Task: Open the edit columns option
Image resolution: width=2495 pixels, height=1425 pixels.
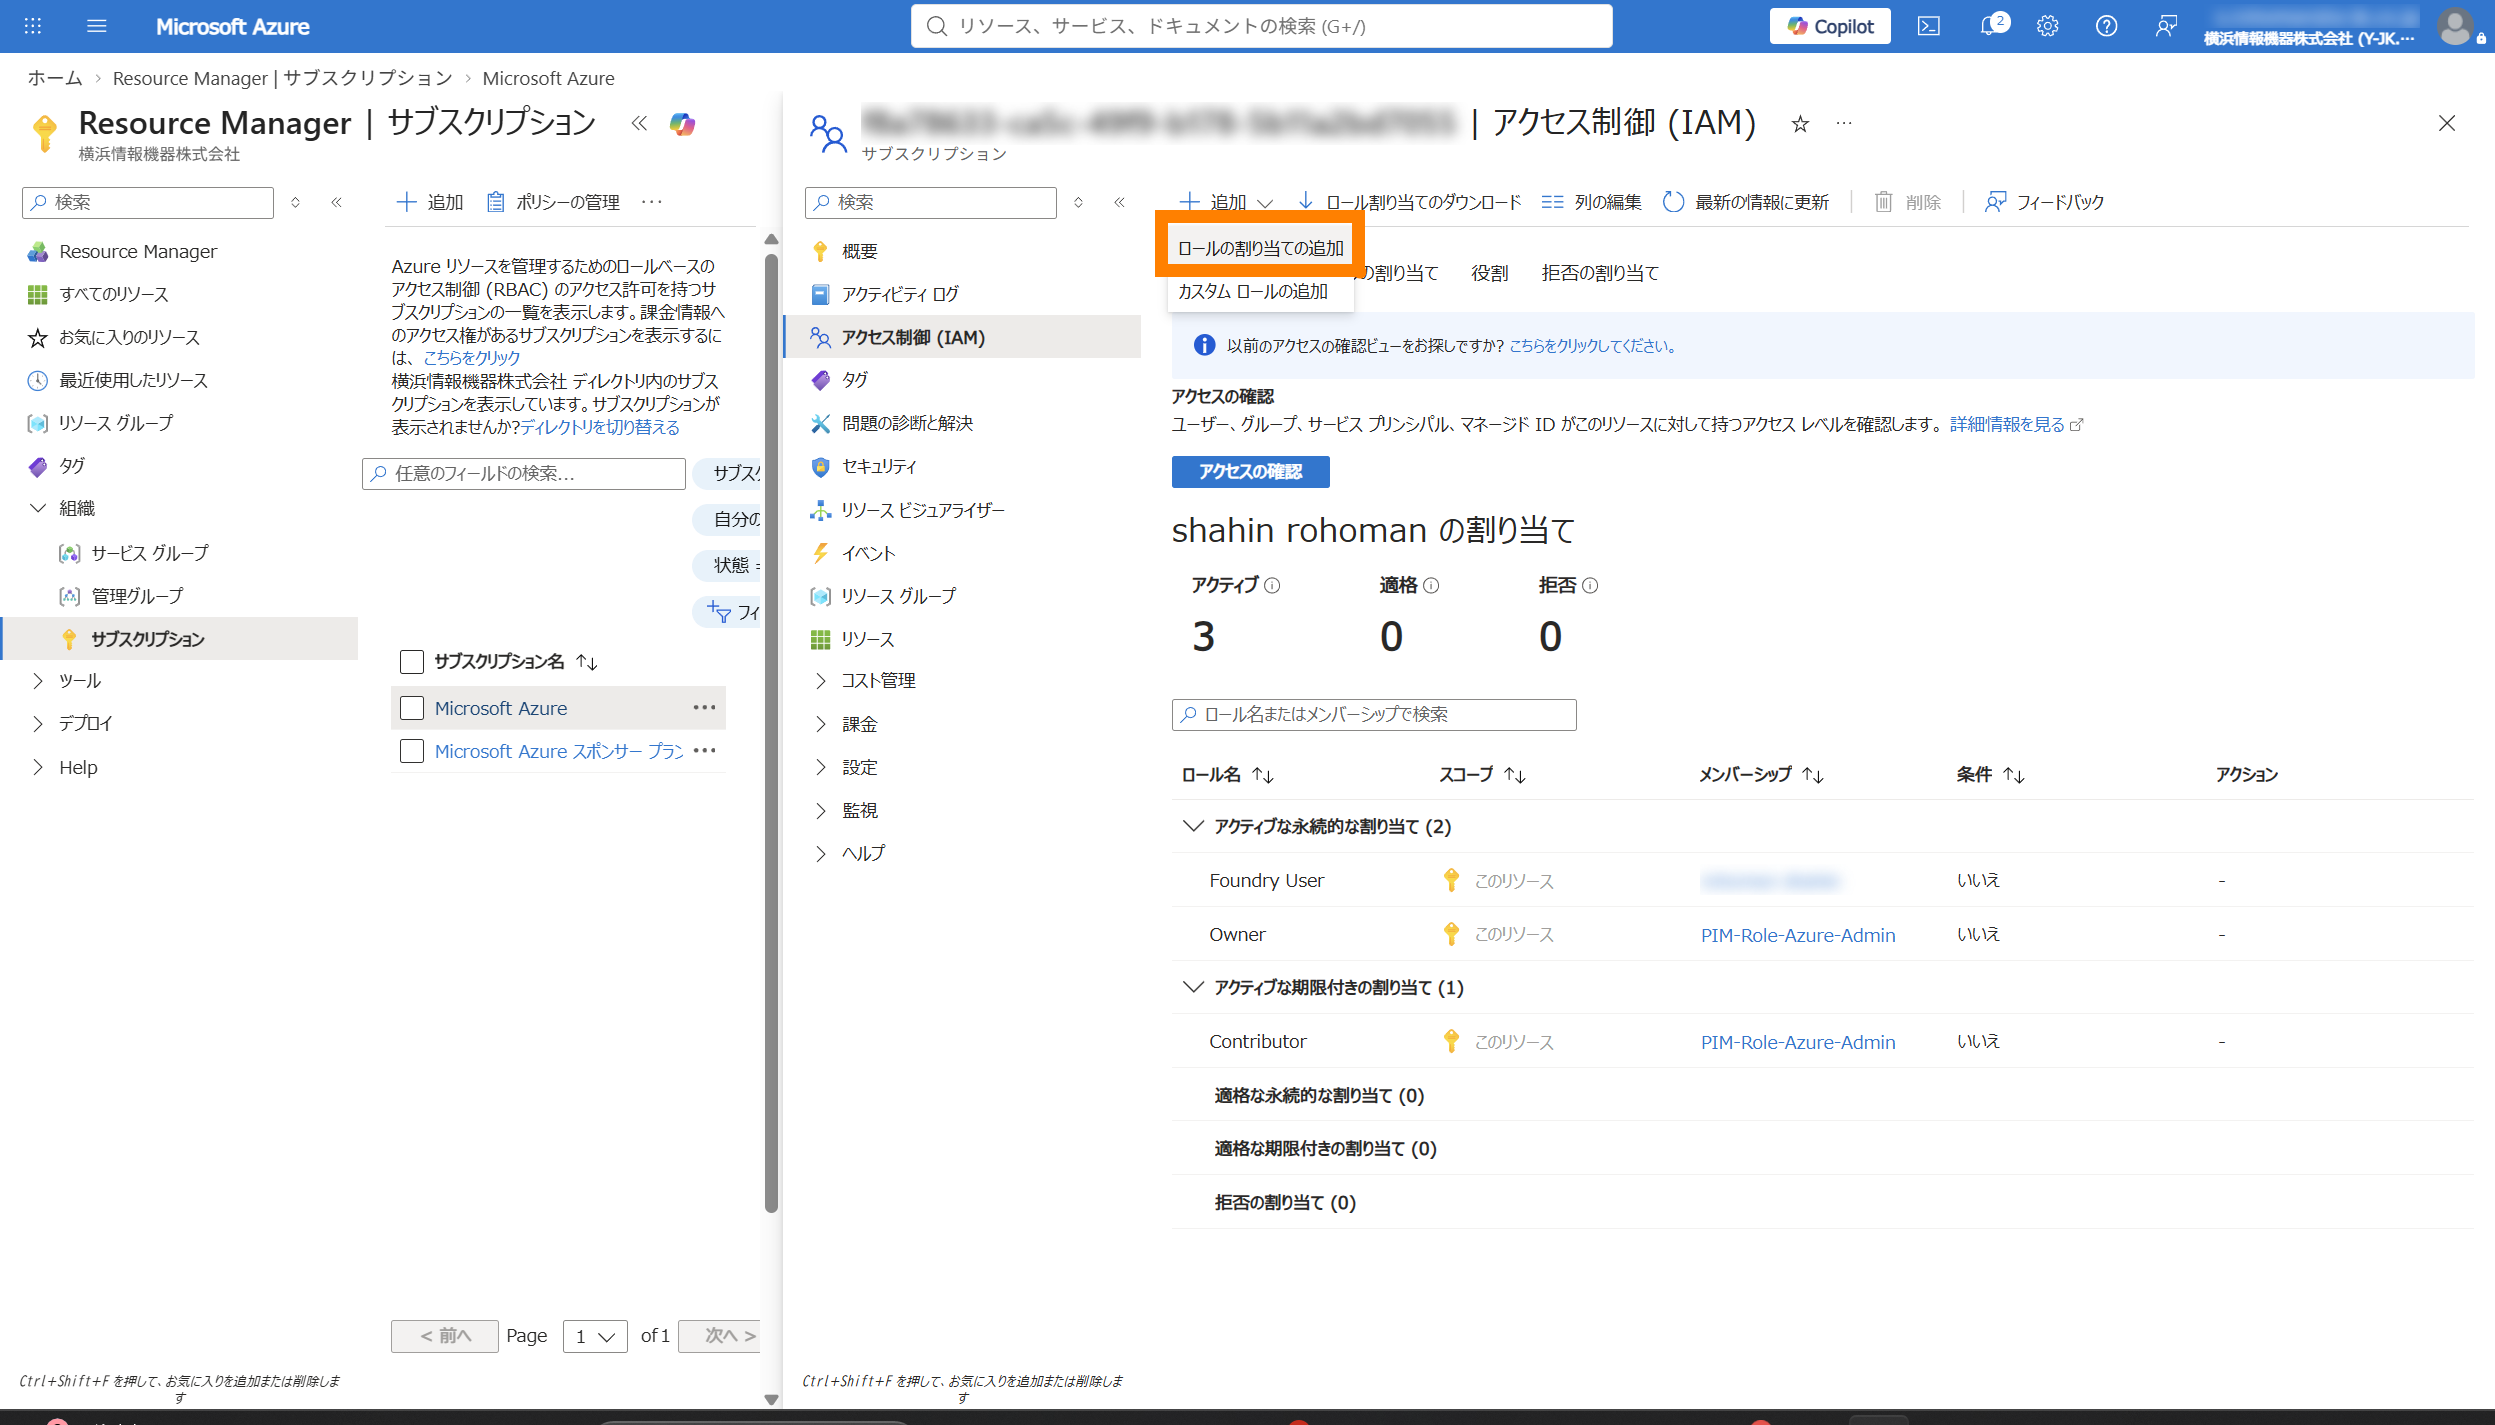Action: click(1591, 202)
